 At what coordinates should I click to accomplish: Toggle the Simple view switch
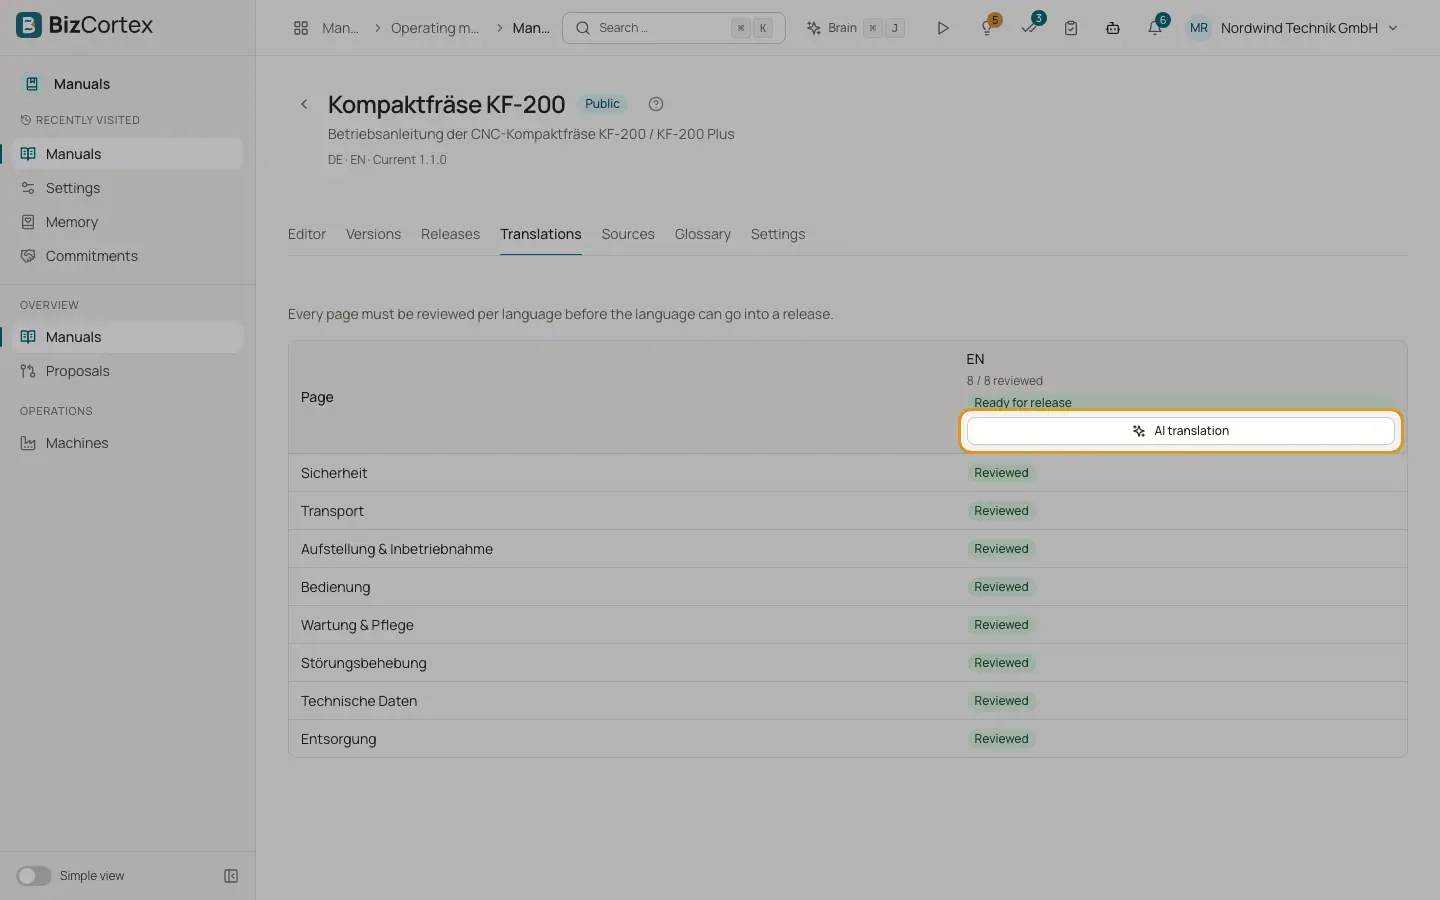(x=33, y=876)
